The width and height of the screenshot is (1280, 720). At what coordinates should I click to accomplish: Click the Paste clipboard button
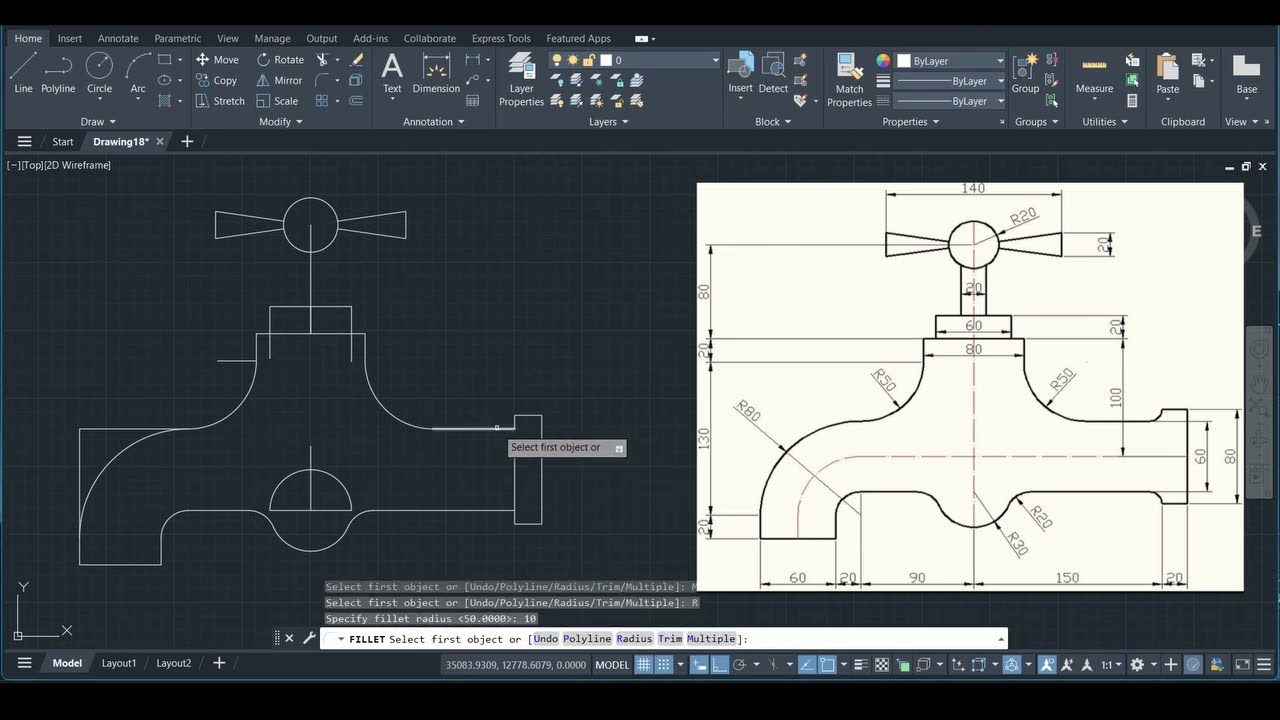tap(1167, 75)
